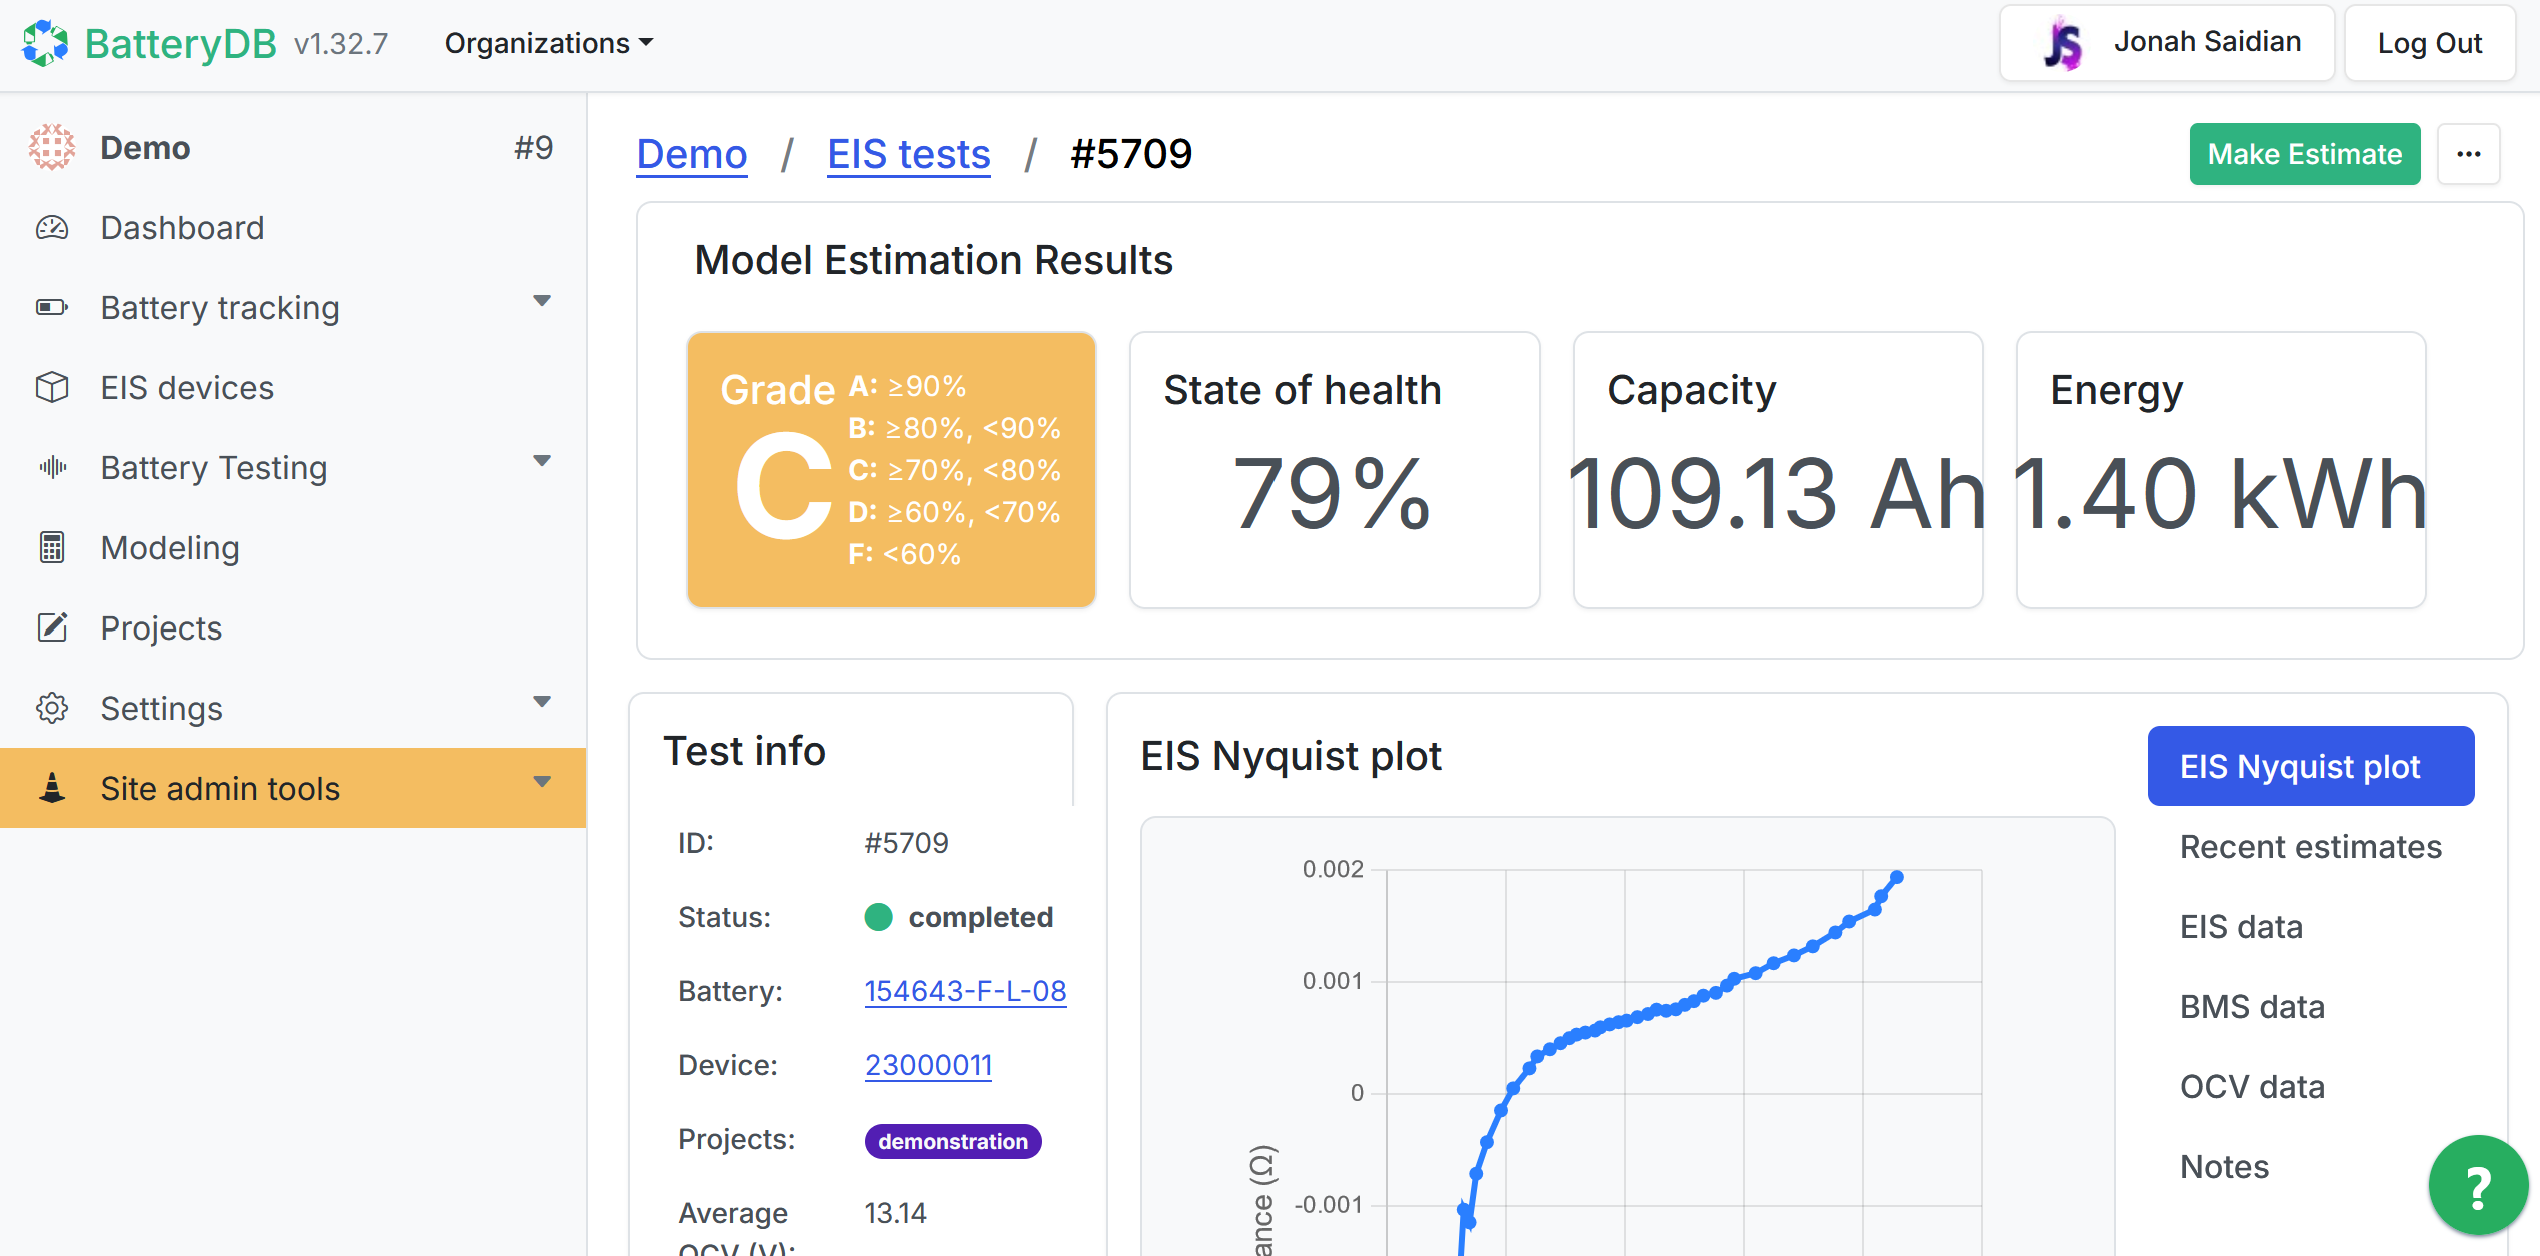2540x1256 pixels.
Task: Click the Site admin tools cone icon
Action: tap(51, 788)
